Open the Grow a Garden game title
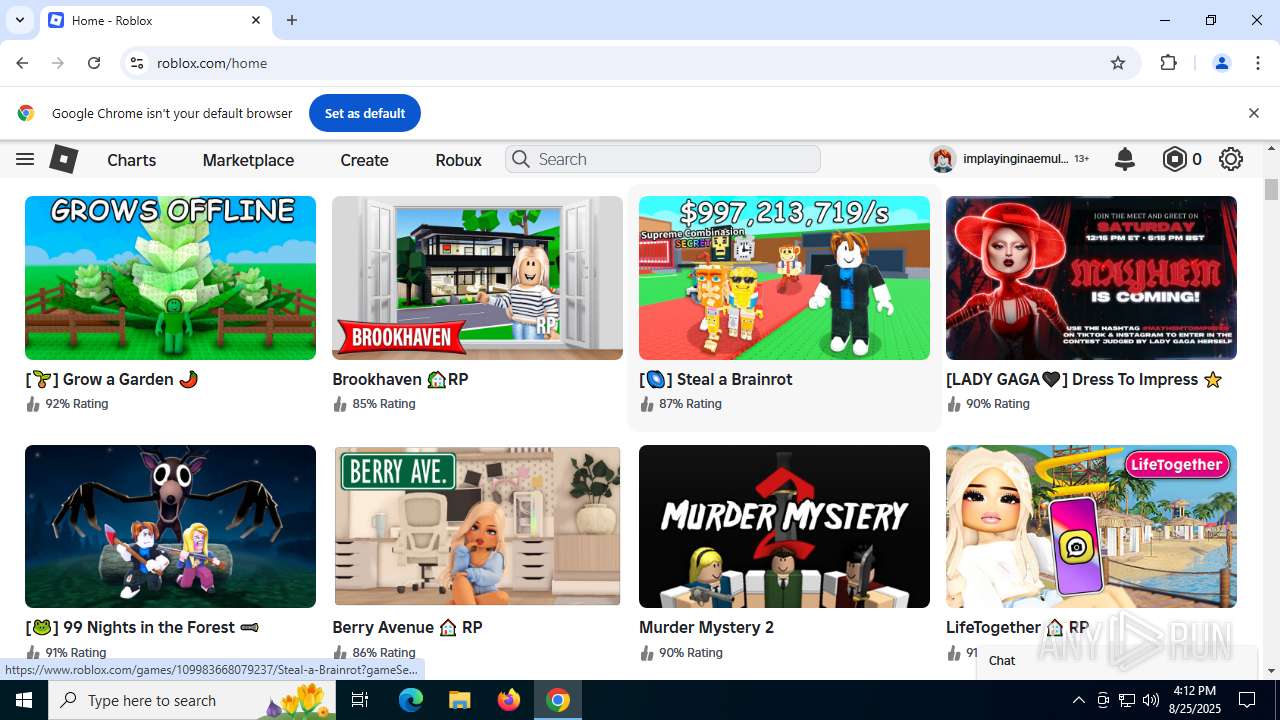This screenshot has width=1280, height=720. [112, 380]
